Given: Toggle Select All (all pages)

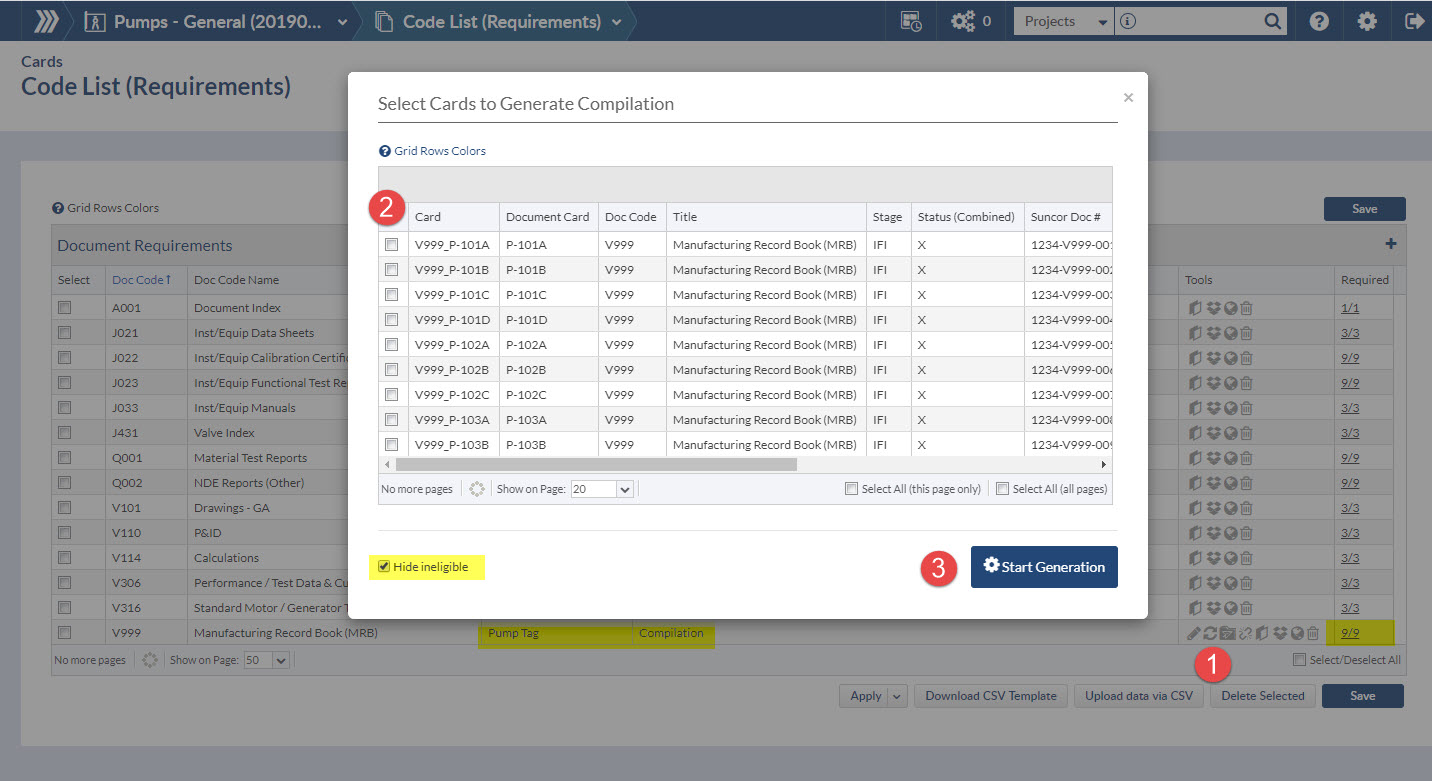Looking at the screenshot, I should [1002, 489].
